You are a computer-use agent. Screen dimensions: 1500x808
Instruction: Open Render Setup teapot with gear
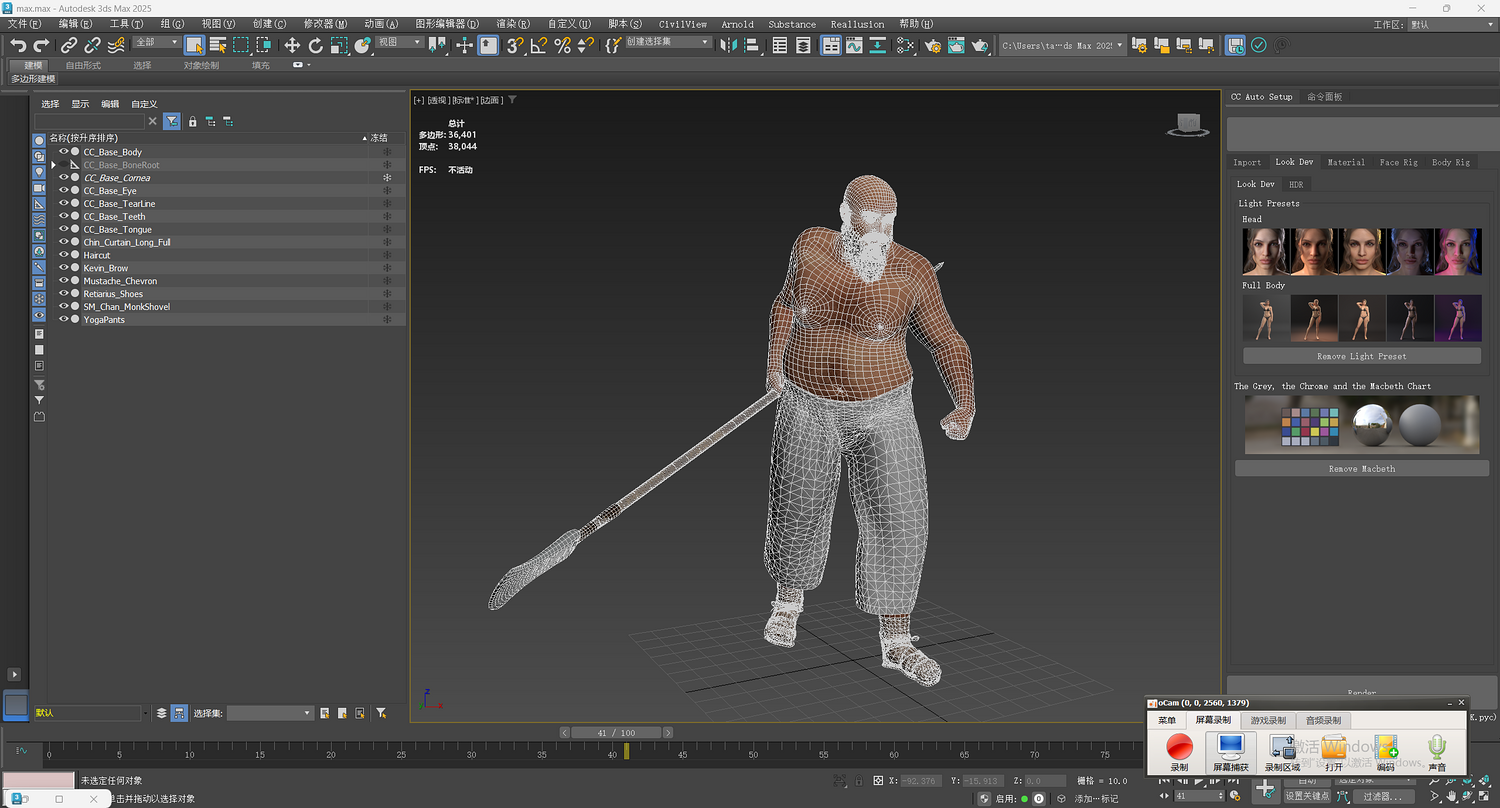pyautogui.click(x=933, y=45)
